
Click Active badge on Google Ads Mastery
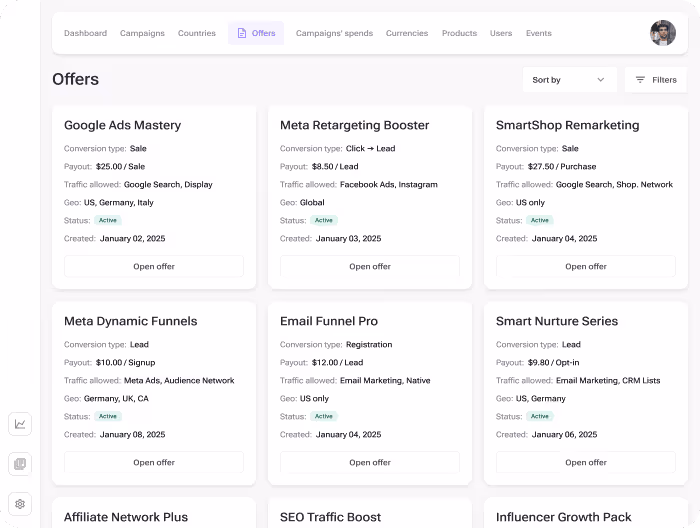(x=108, y=220)
